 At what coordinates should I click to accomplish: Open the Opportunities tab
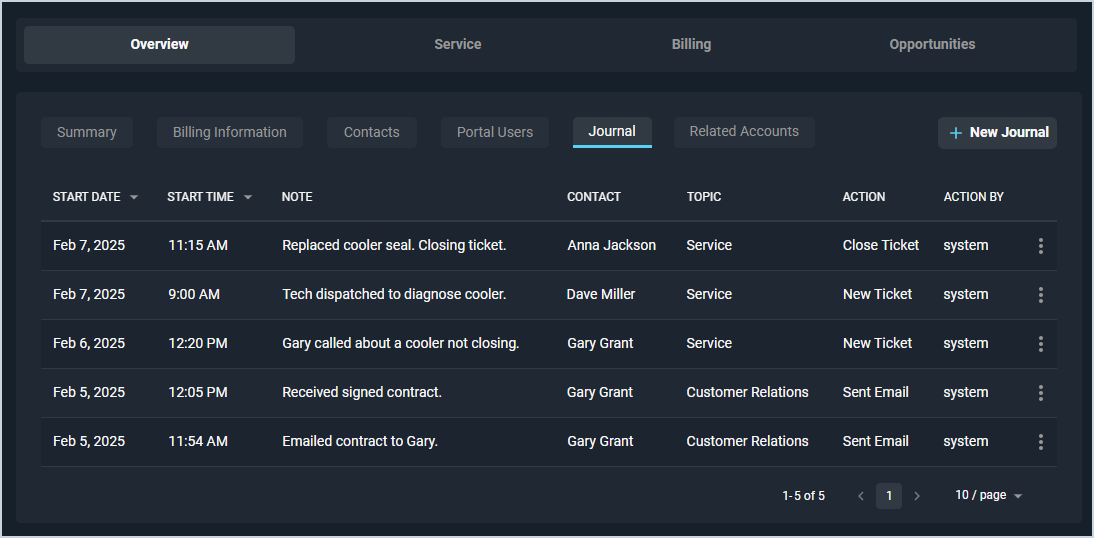(932, 45)
